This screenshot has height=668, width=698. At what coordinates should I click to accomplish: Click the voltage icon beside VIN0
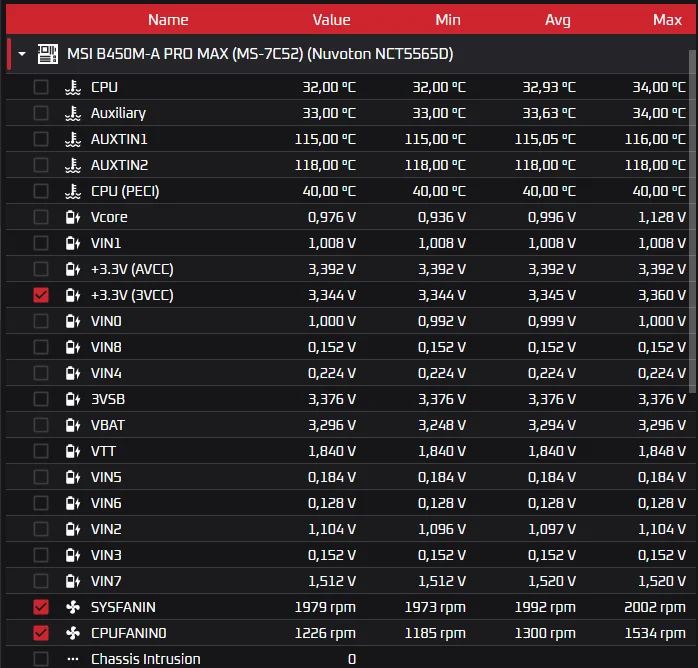[73, 321]
